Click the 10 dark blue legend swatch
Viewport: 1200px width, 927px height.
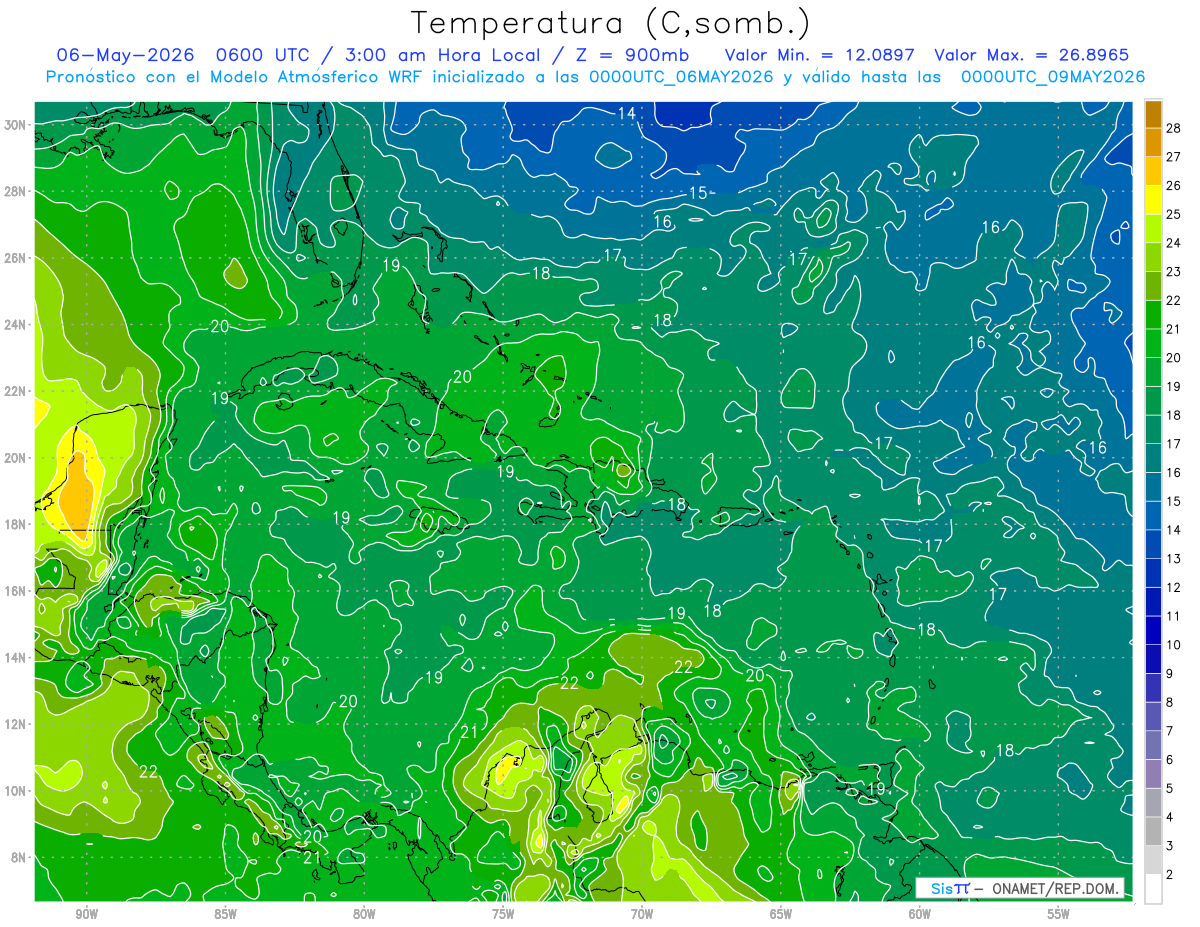1153,631
